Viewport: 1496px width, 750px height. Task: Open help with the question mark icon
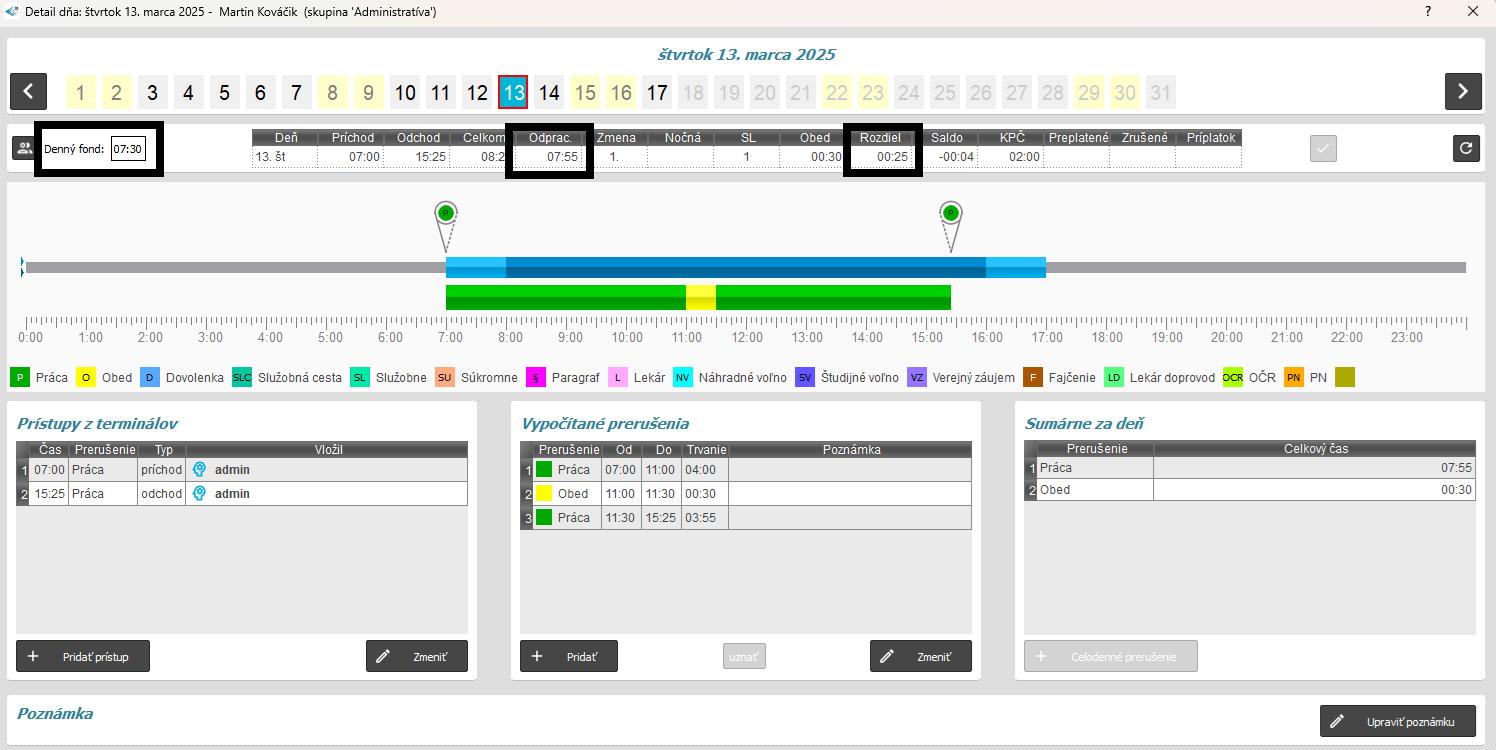(x=1427, y=12)
